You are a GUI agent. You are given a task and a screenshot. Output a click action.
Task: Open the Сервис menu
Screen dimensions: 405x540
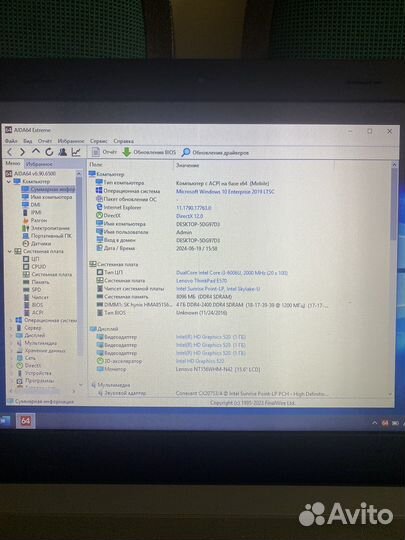coord(98,141)
